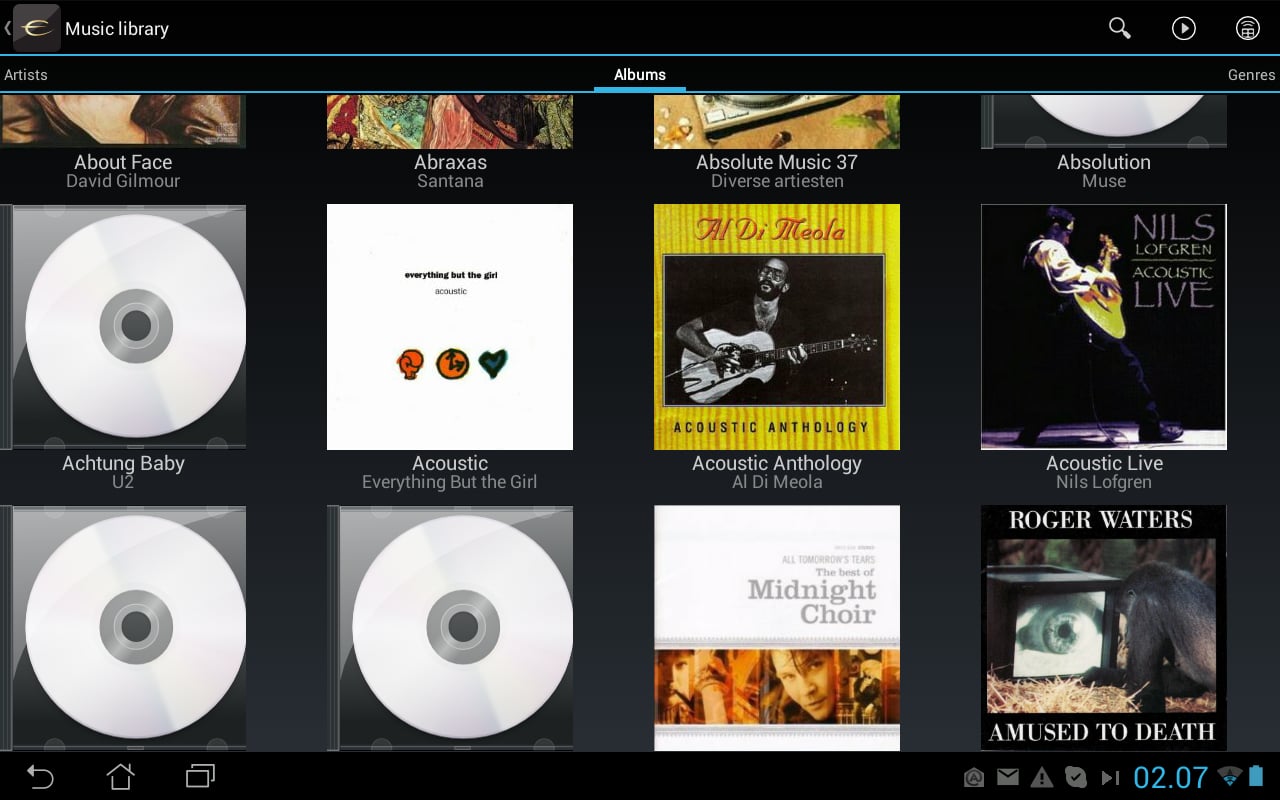Screen dimensions: 1280x800
Task: Click the 'U2' artist name
Action: tap(123, 482)
